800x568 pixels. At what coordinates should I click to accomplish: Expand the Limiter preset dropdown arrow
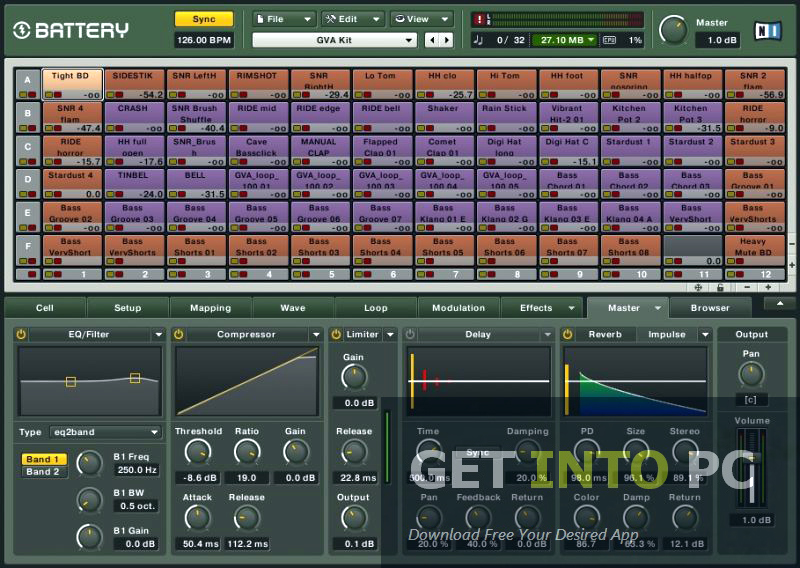[x=390, y=335]
